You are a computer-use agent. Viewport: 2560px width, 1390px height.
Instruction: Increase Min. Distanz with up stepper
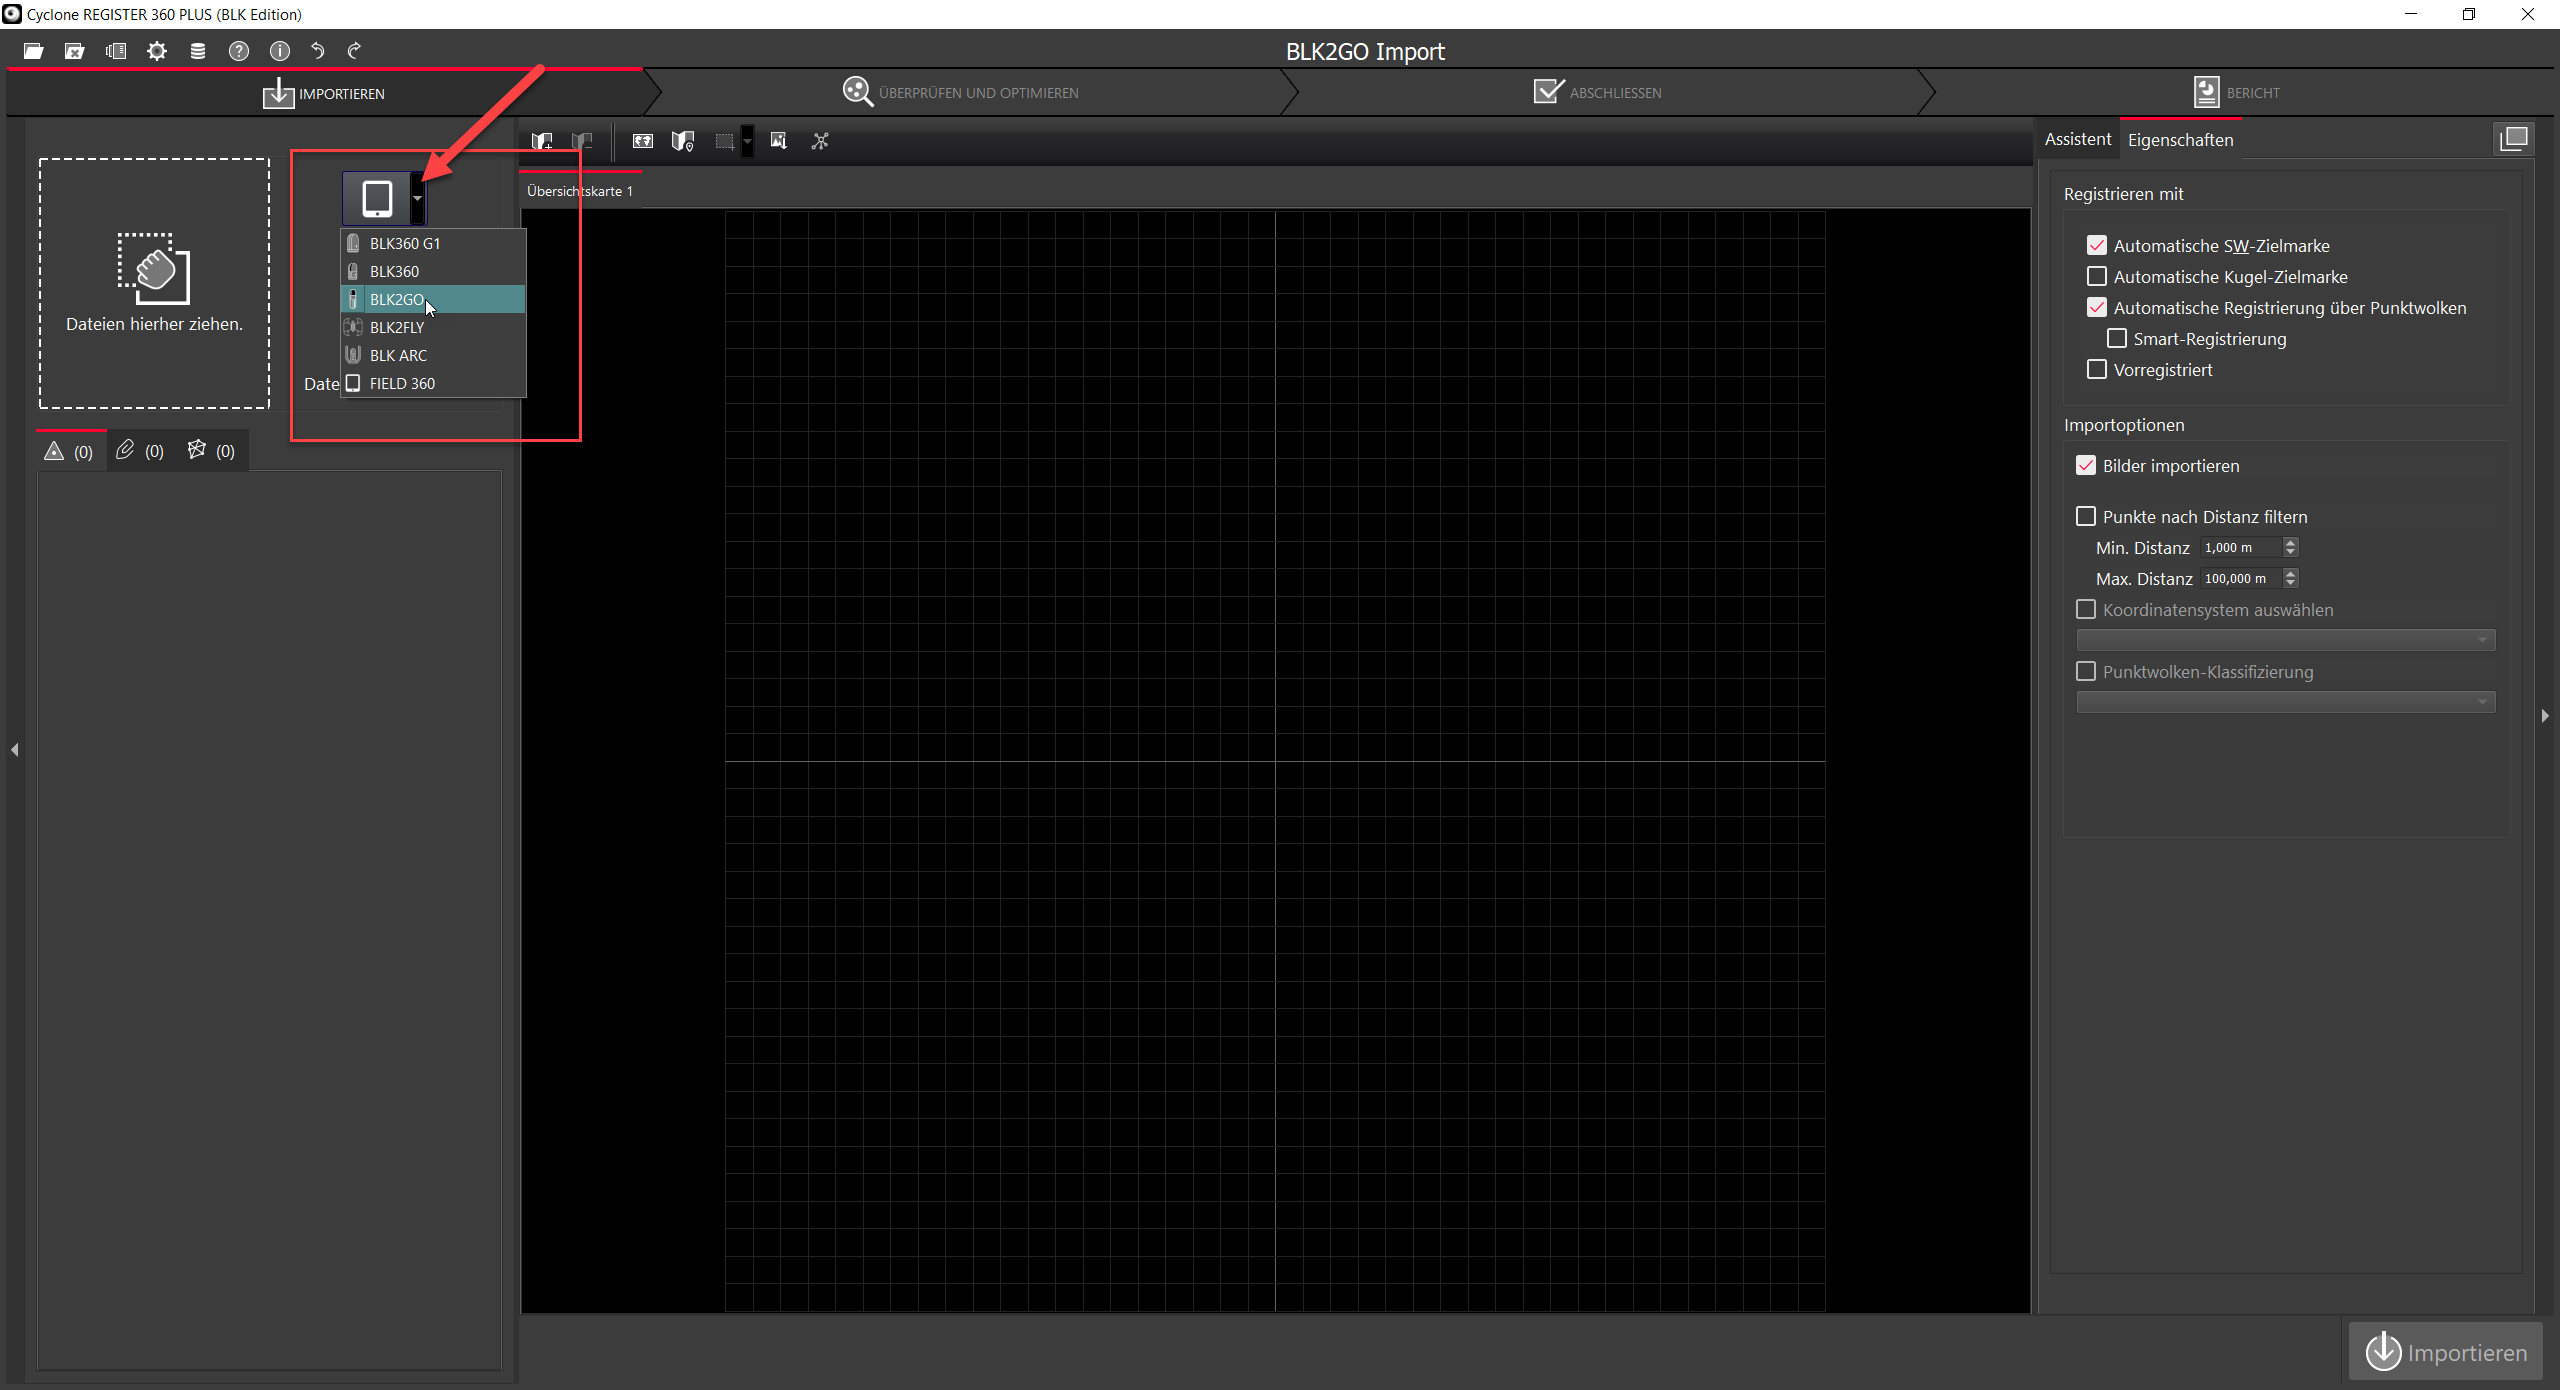(x=2291, y=542)
